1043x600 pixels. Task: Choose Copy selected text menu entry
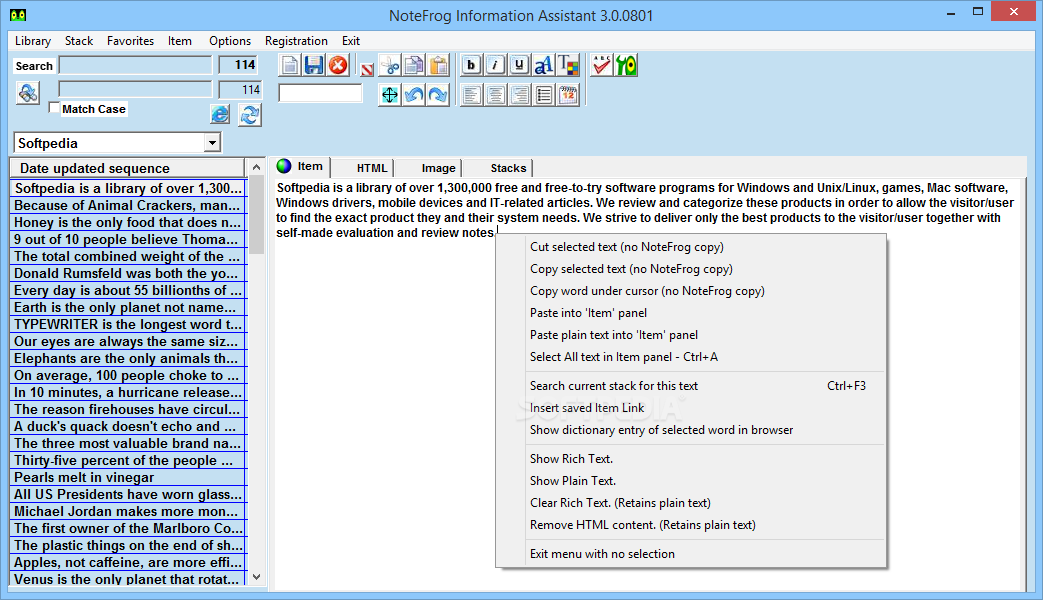click(690, 269)
